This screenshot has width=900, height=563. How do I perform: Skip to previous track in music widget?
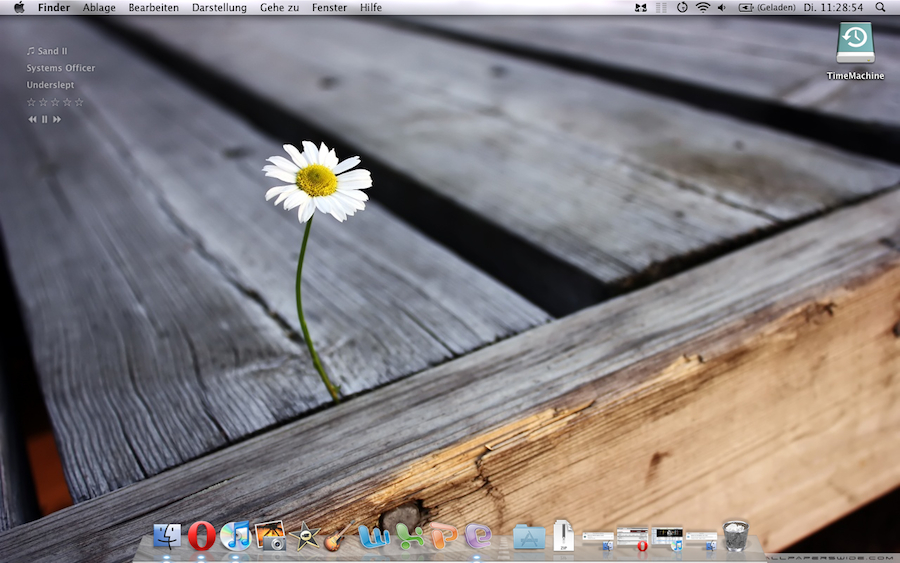[32, 119]
